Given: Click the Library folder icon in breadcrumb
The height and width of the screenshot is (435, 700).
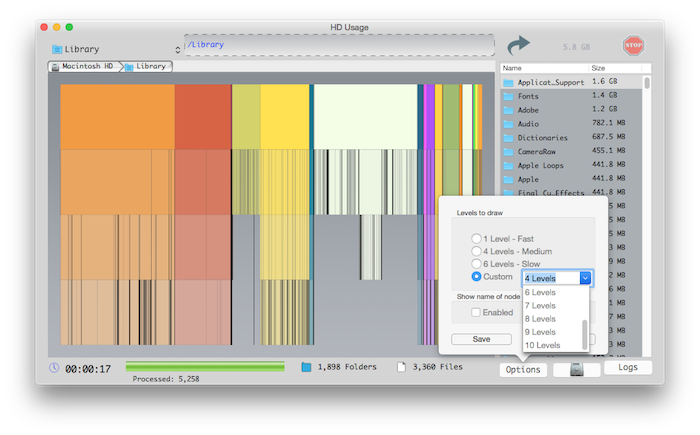Looking at the screenshot, I should click(x=129, y=67).
